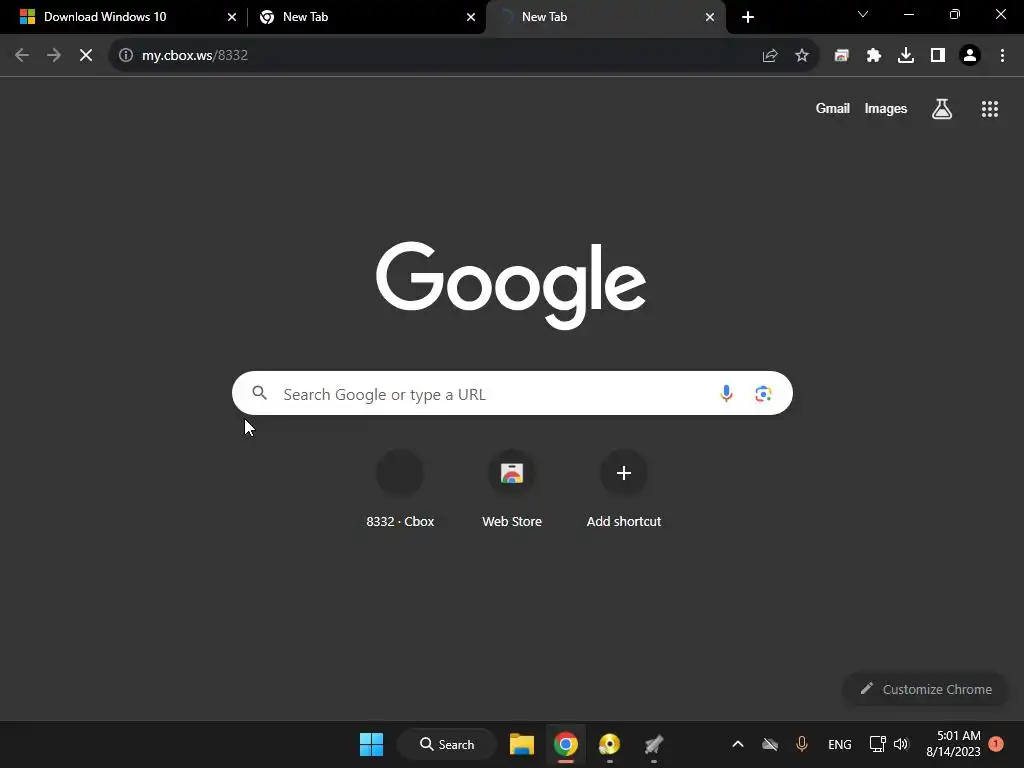This screenshot has height=768, width=1024.
Task: Show hidden tray icons chevron
Action: [738, 744]
